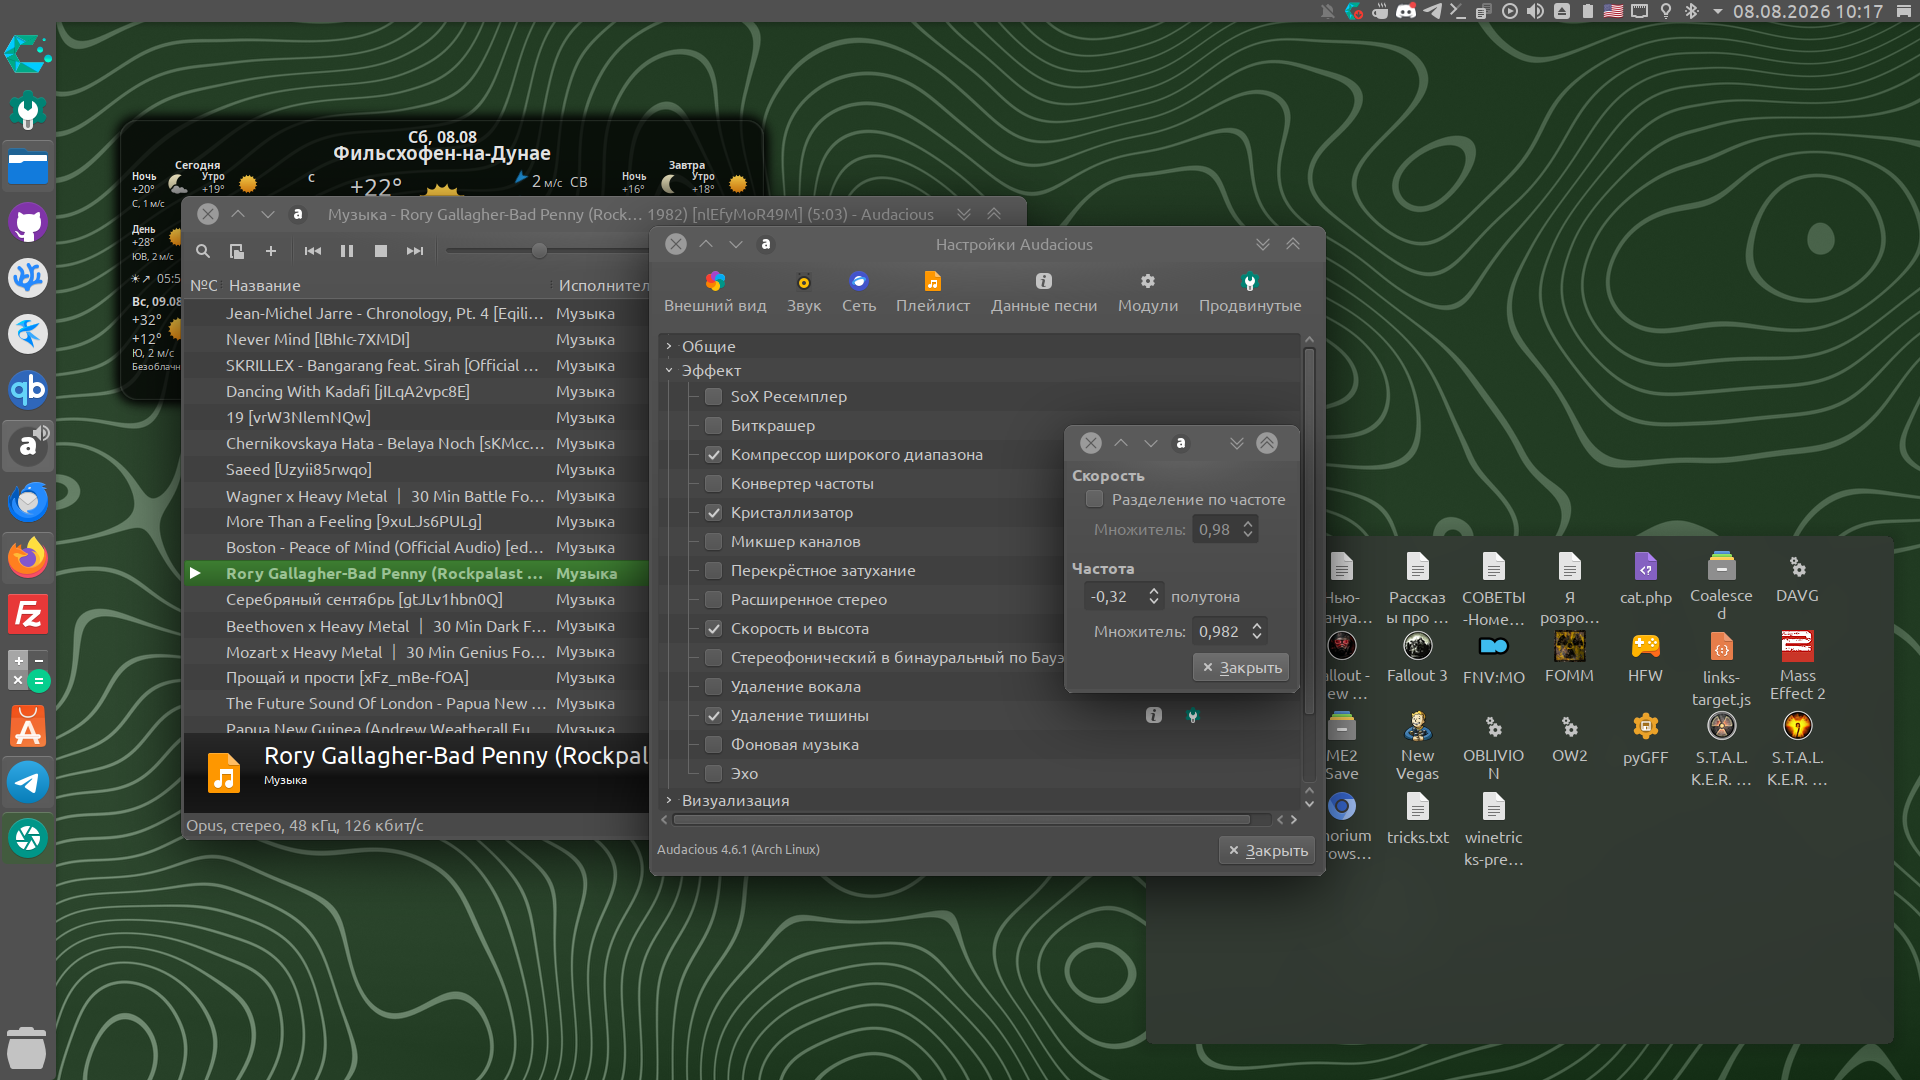Open the Fallout 3 desktop shortcut

pos(1418,658)
